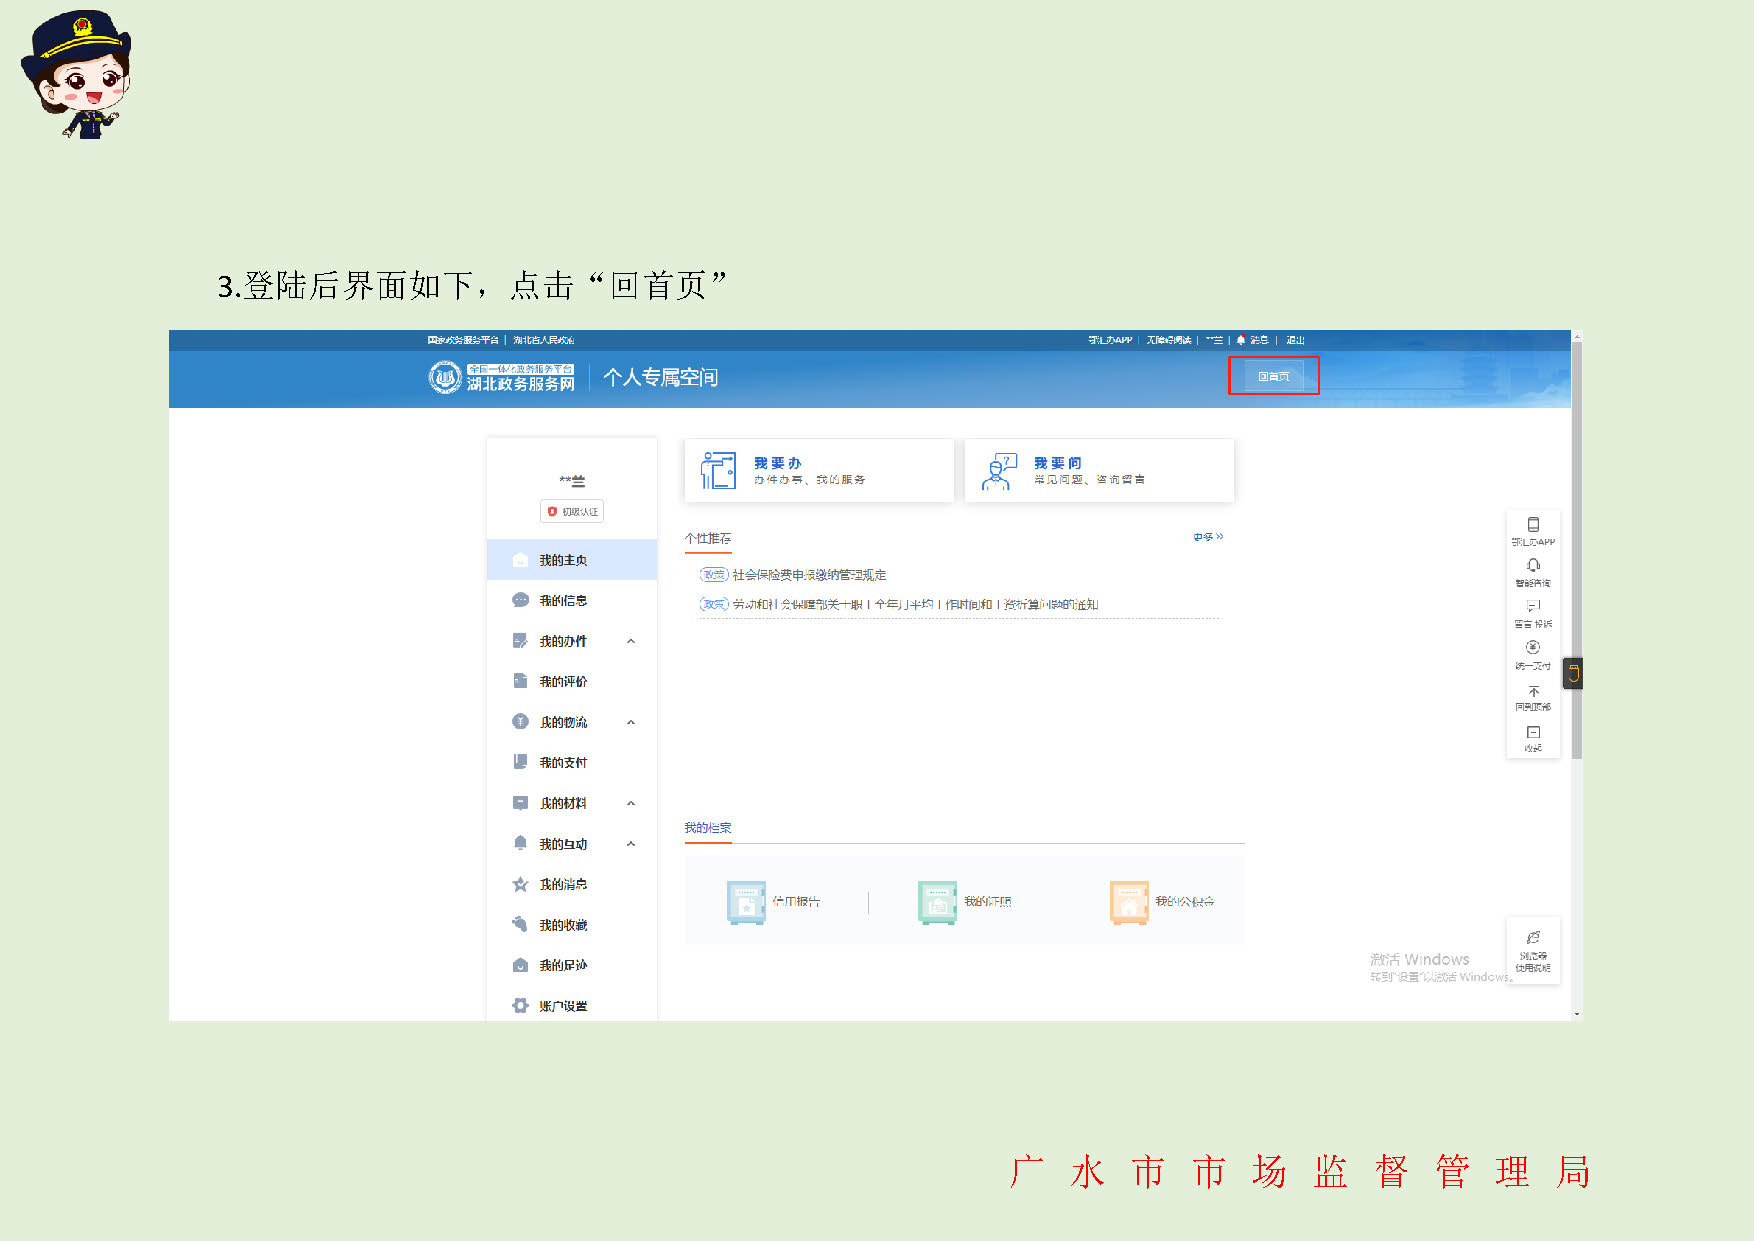Click the 回到顶部 up-arrow icon
Image resolution: width=1754 pixels, height=1241 pixels.
click(1533, 691)
